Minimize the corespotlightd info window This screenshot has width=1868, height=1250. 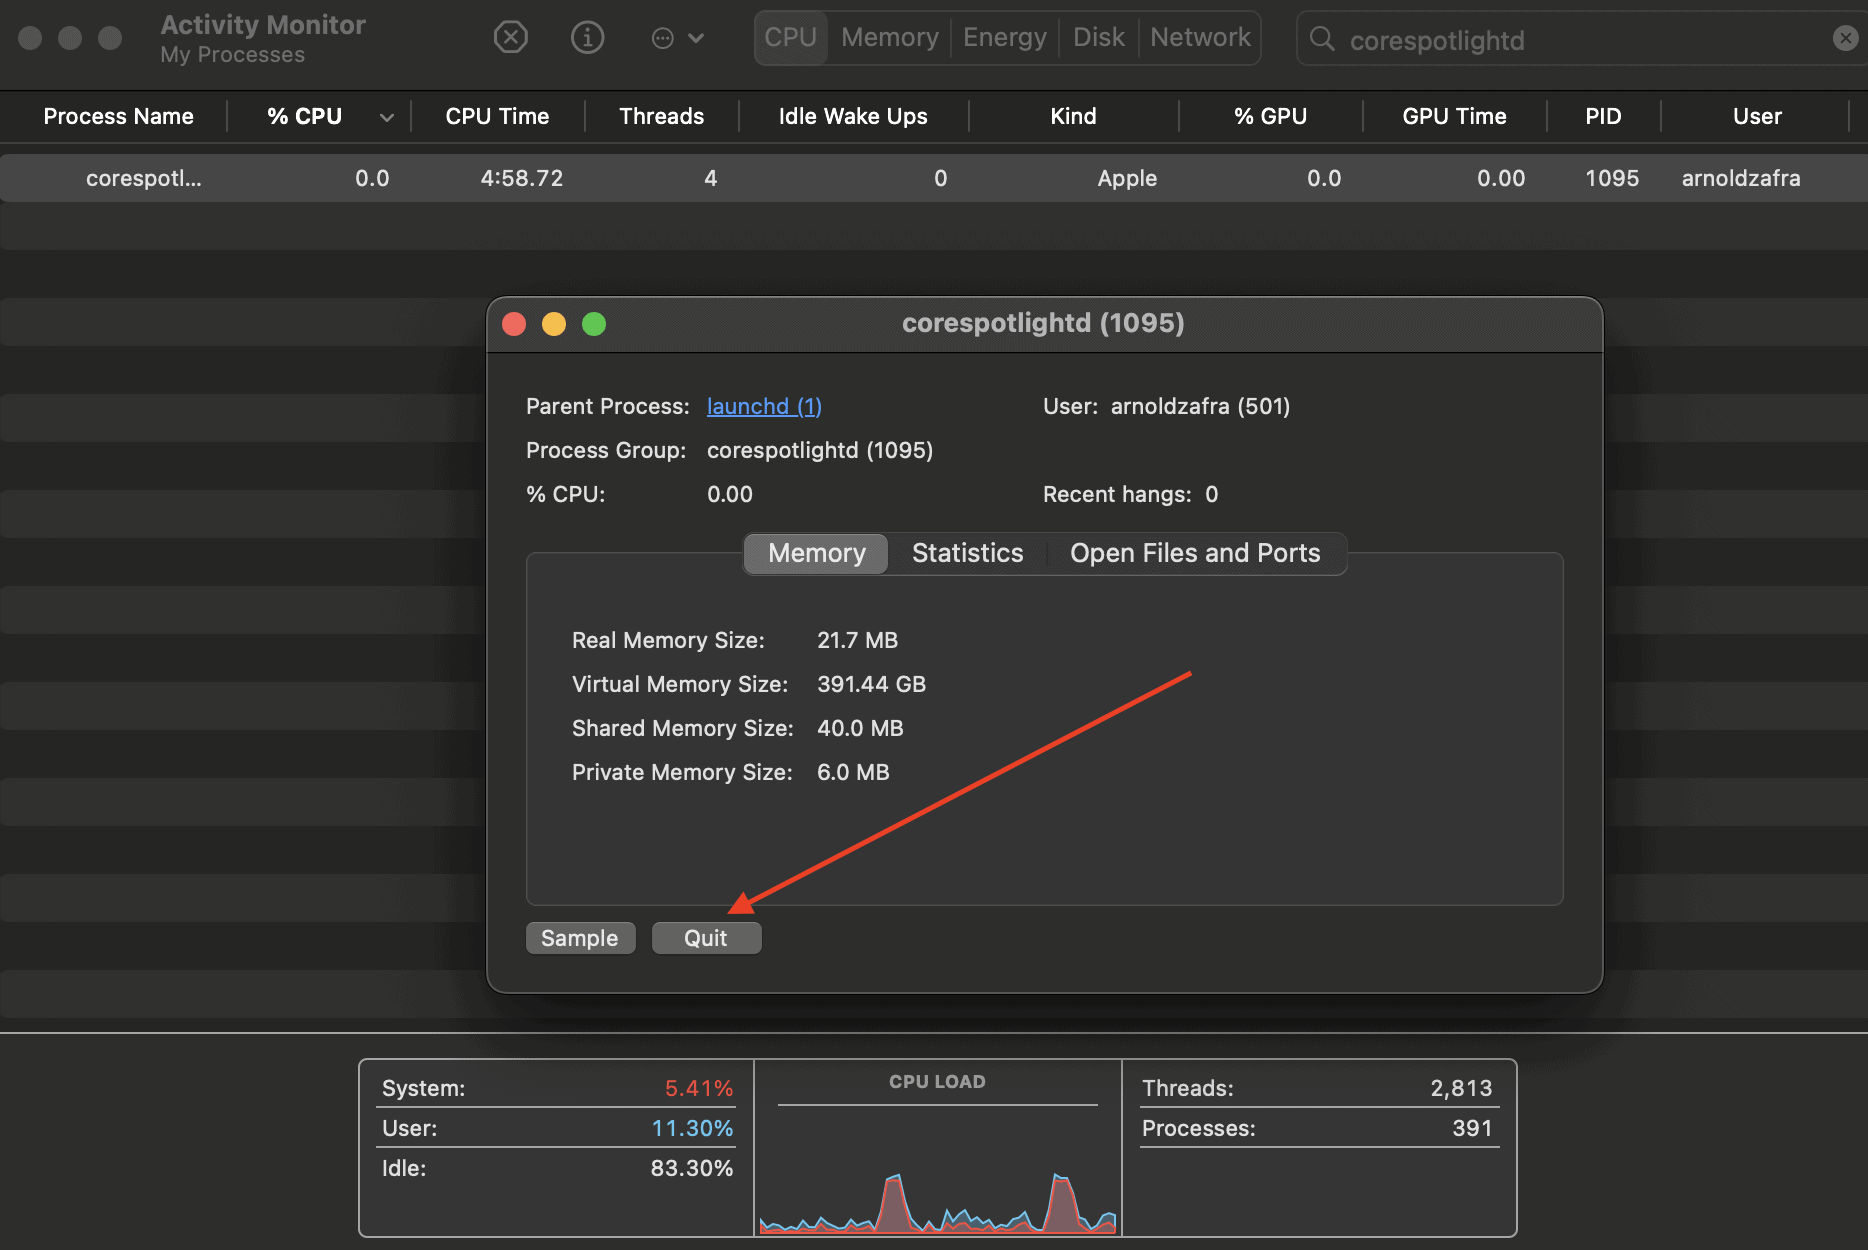pos(554,324)
